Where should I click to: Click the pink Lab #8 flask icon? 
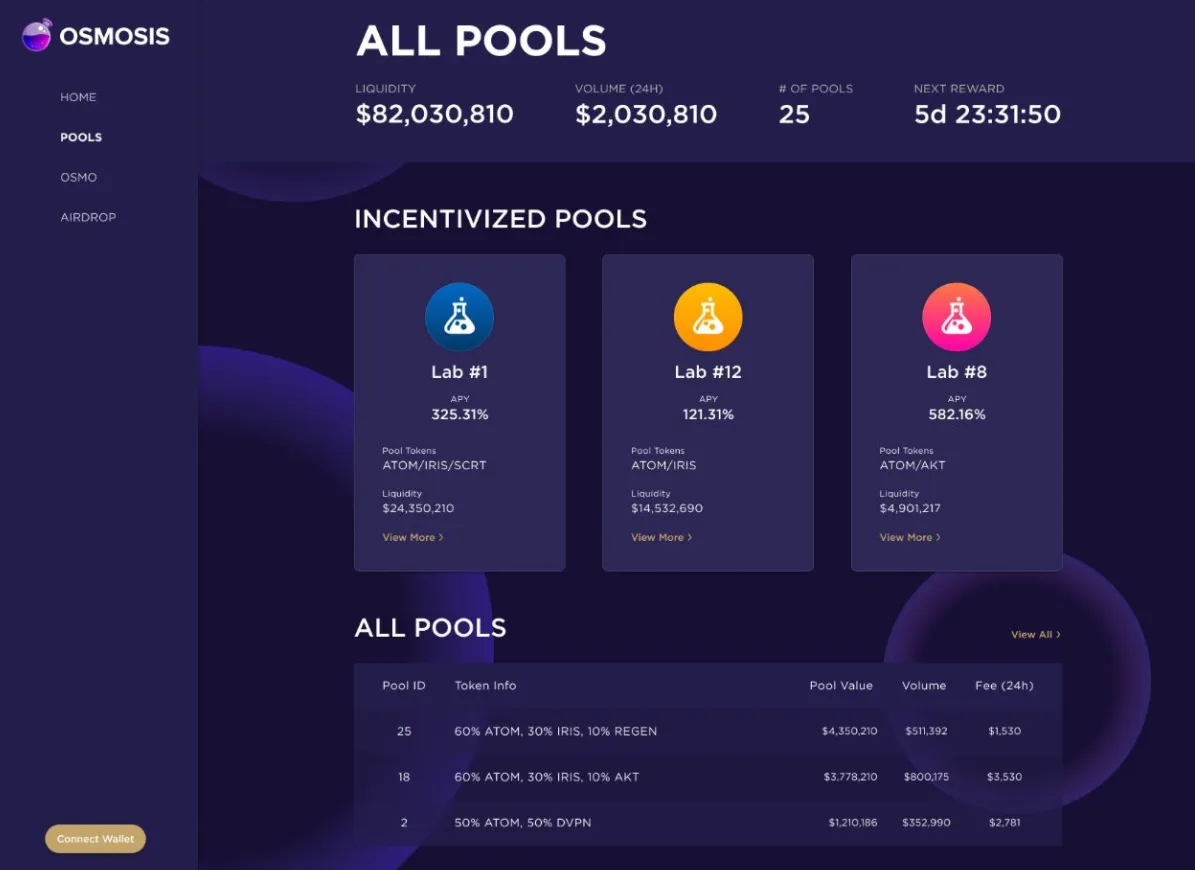tap(956, 317)
